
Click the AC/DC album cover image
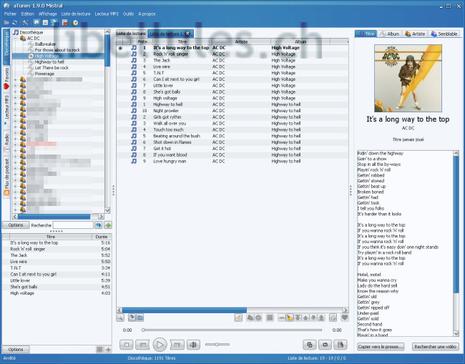click(408, 78)
